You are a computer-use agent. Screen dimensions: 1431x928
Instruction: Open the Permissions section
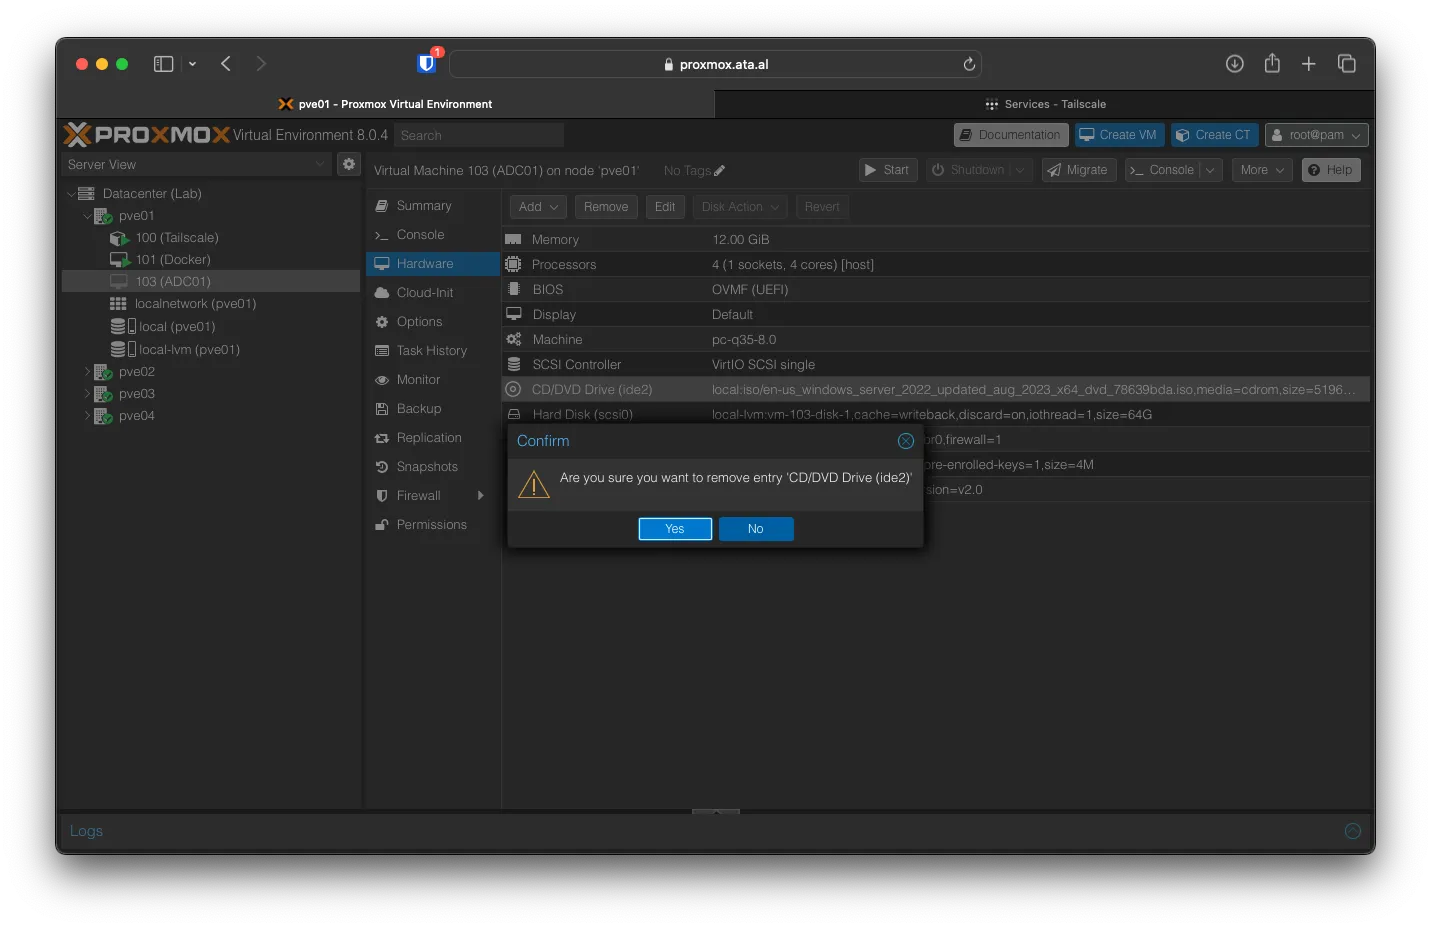pyautogui.click(x=432, y=525)
